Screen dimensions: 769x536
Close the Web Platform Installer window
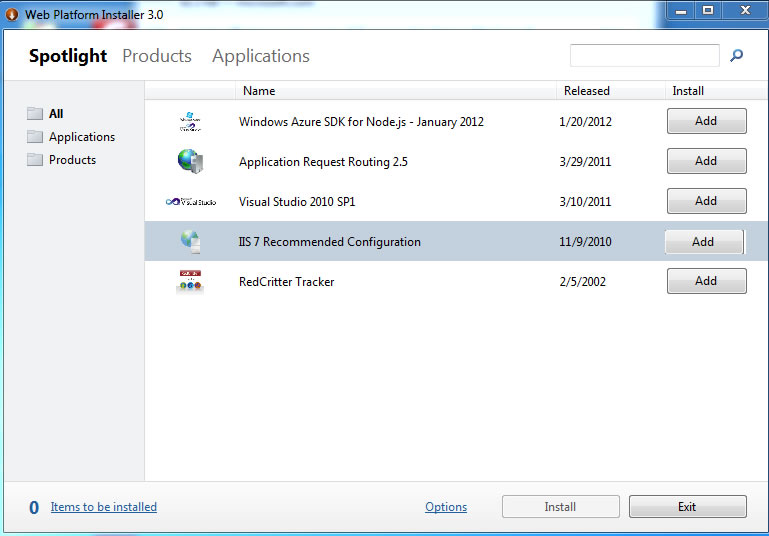(x=745, y=11)
